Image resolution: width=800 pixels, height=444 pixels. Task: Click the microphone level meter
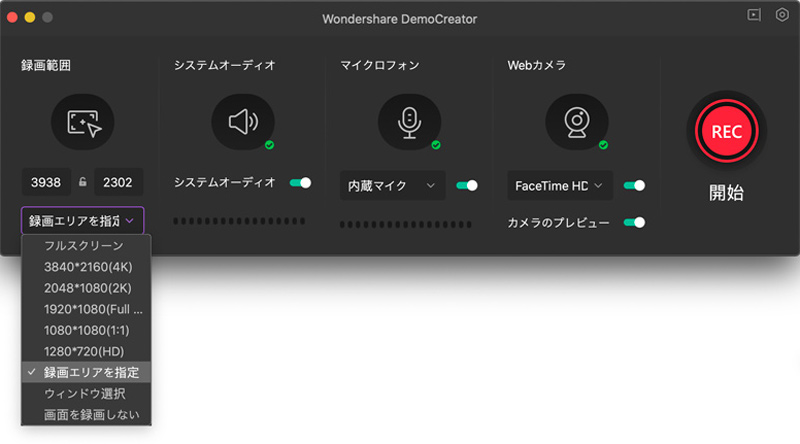(406, 224)
